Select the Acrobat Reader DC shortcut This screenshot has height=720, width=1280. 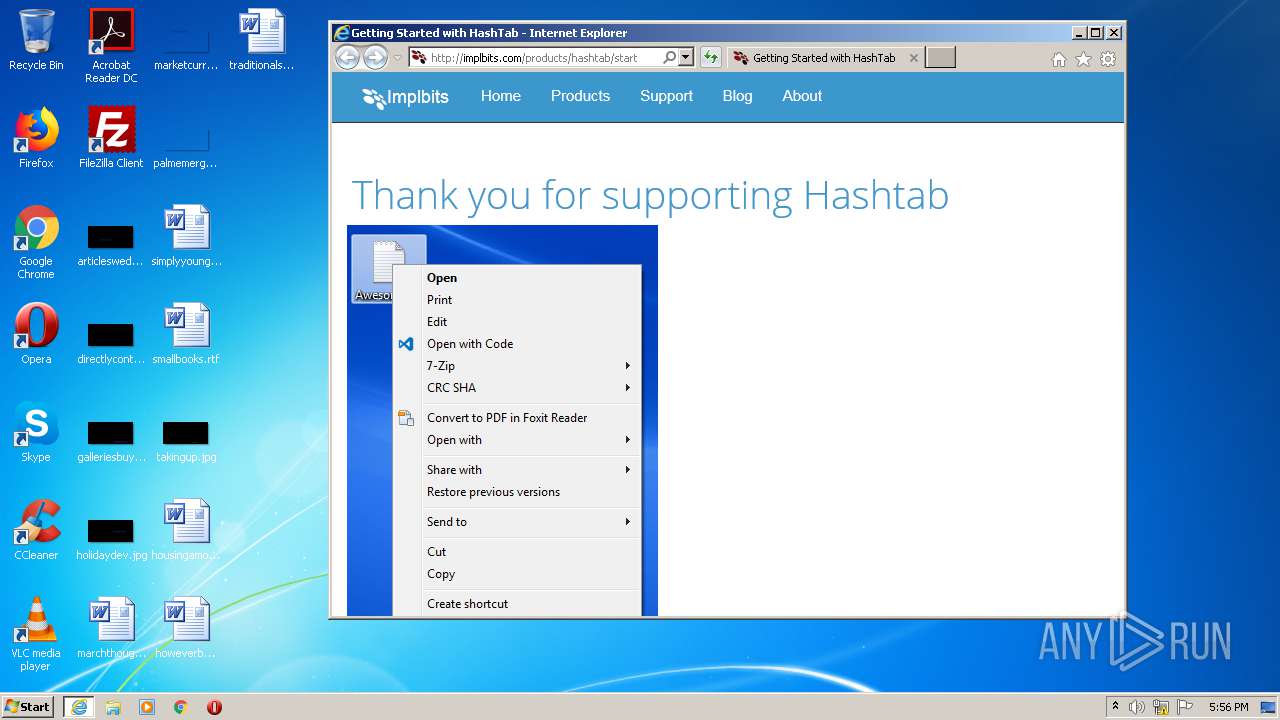(111, 45)
